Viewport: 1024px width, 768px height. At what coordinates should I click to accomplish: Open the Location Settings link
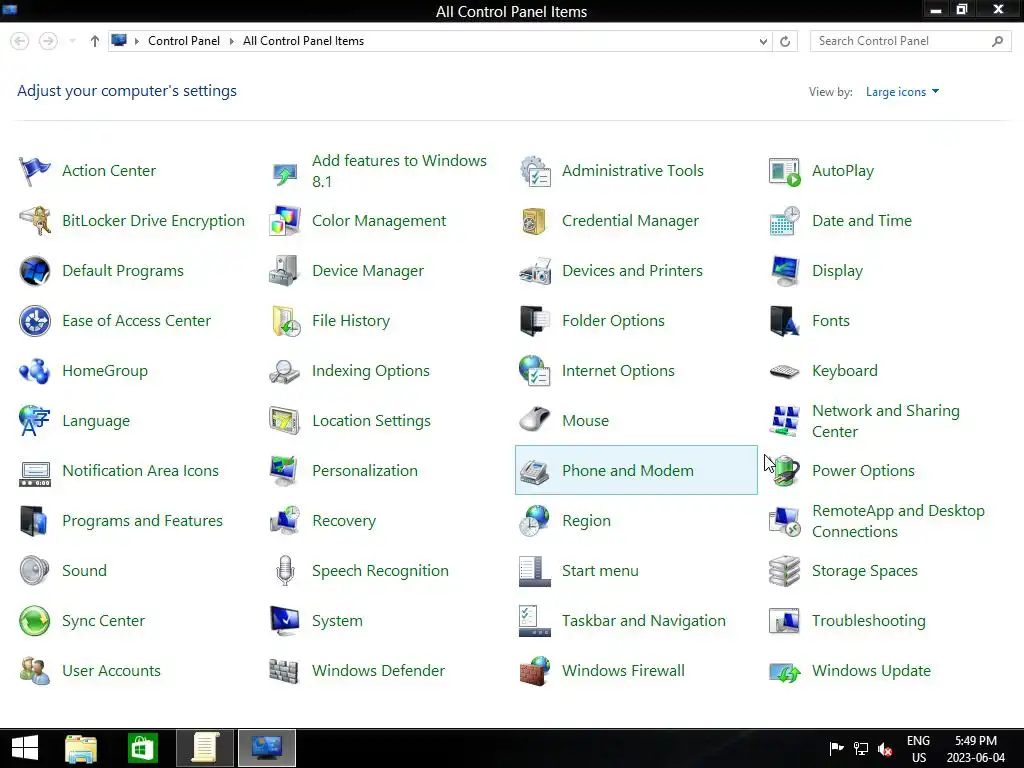(371, 421)
